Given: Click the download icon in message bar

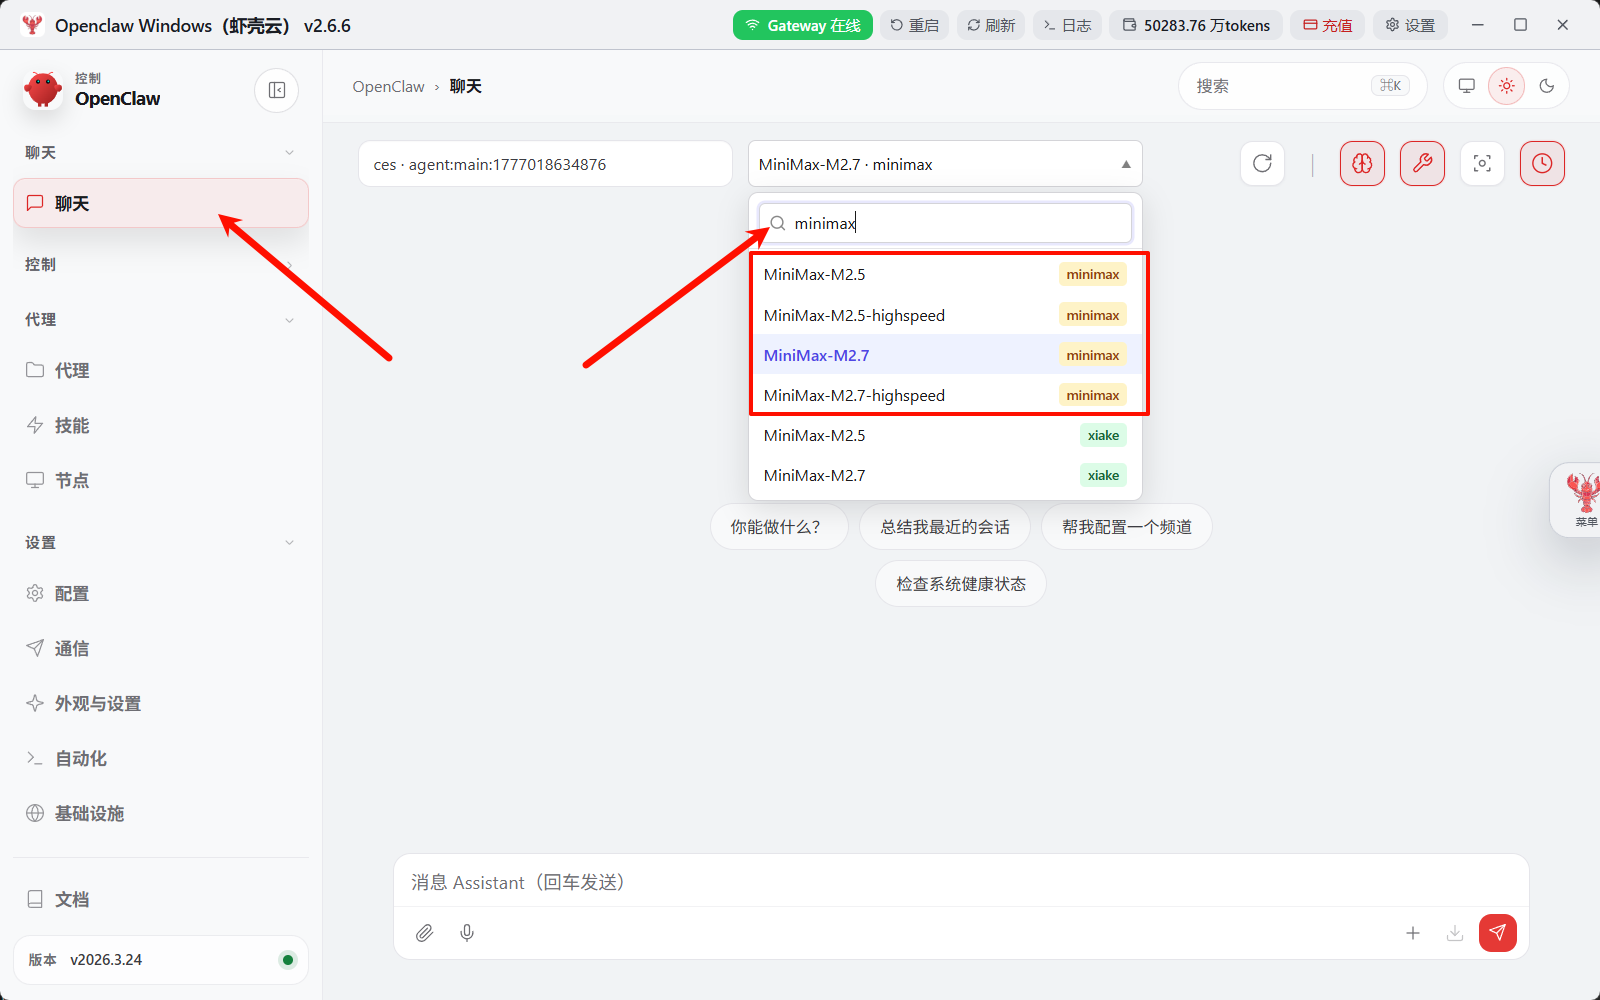Looking at the screenshot, I should click(1455, 933).
